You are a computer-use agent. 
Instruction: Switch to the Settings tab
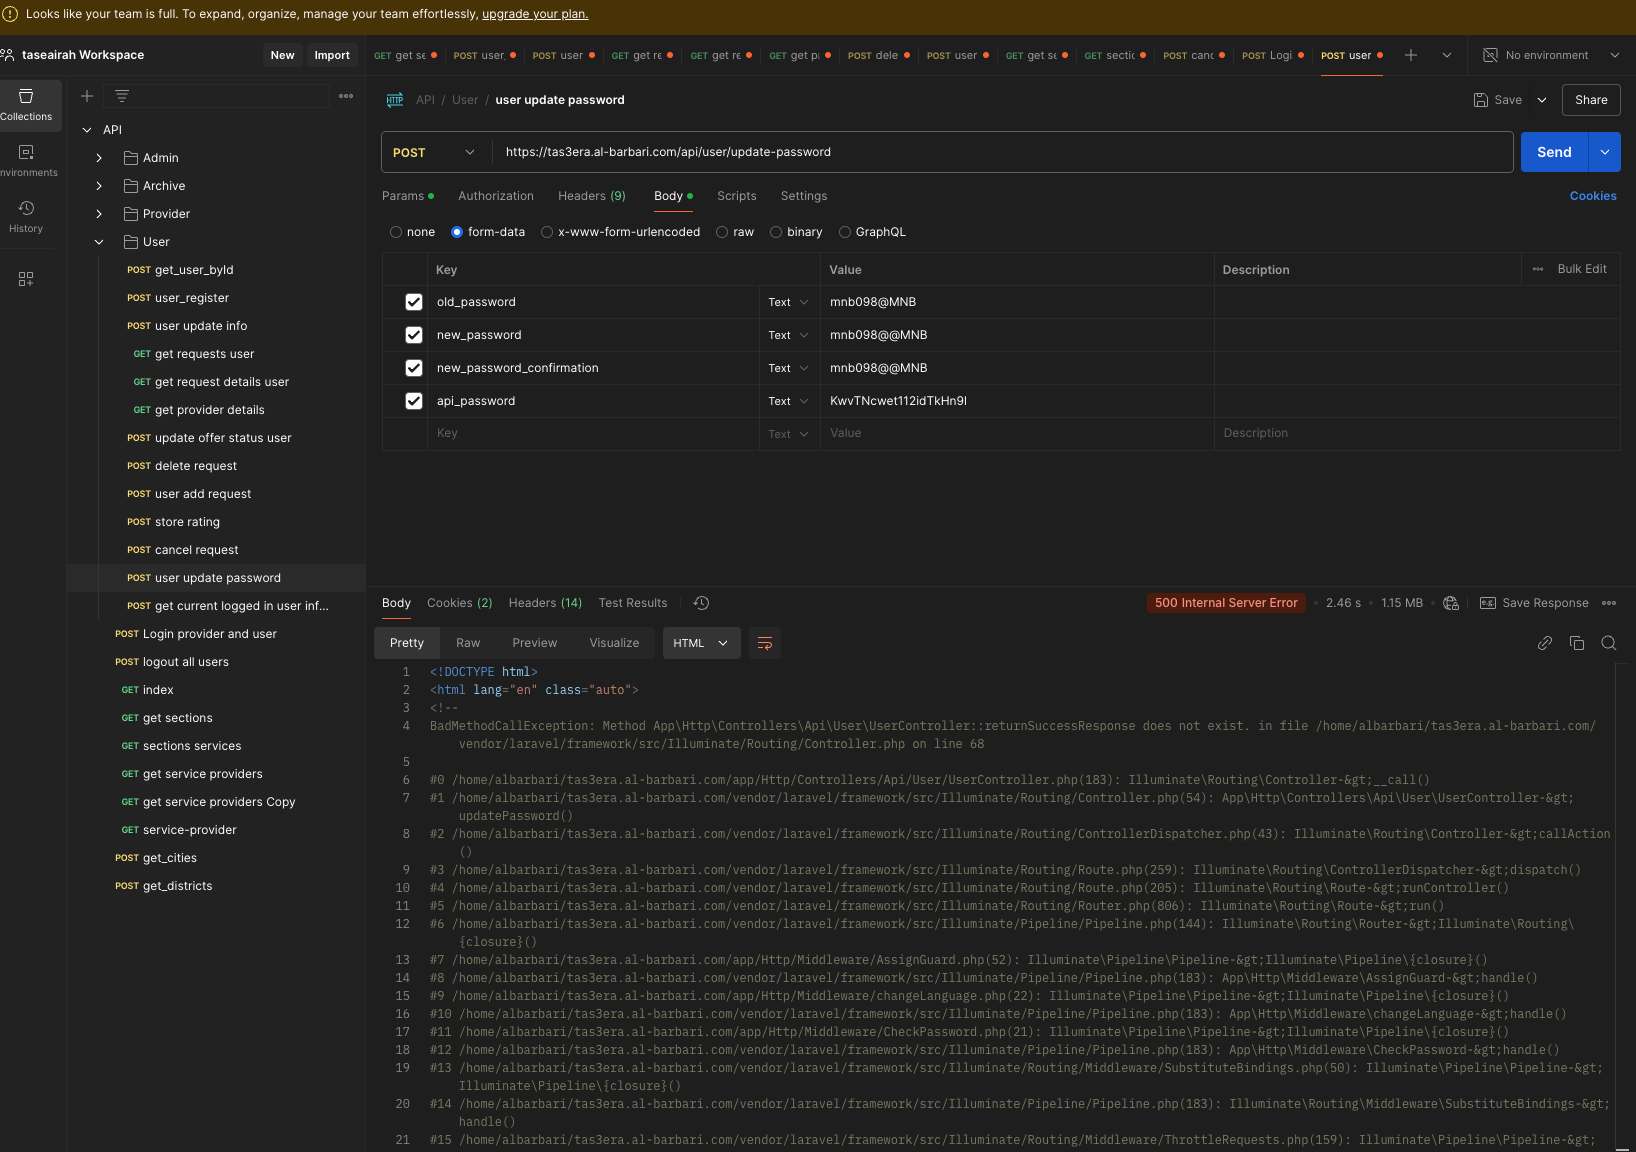804,196
